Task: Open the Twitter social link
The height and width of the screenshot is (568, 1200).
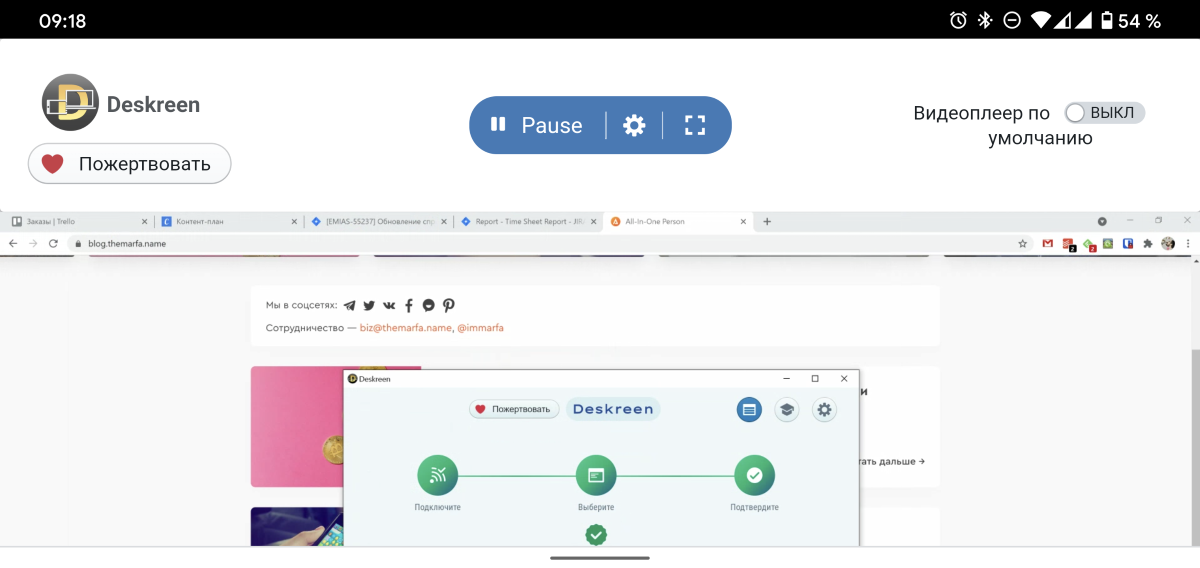Action: 369,306
